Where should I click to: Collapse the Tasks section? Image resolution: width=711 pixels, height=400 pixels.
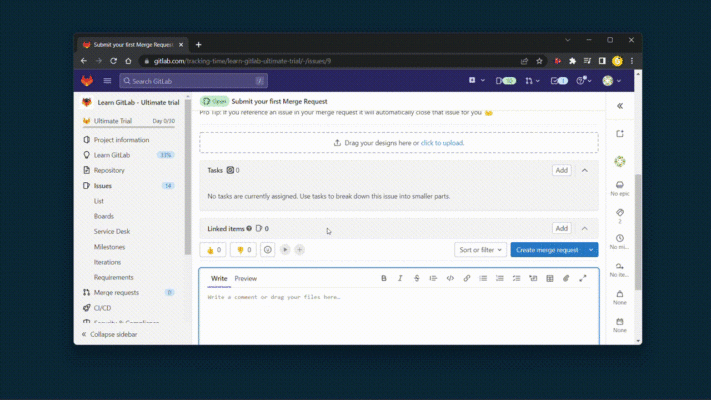(584, 170)
